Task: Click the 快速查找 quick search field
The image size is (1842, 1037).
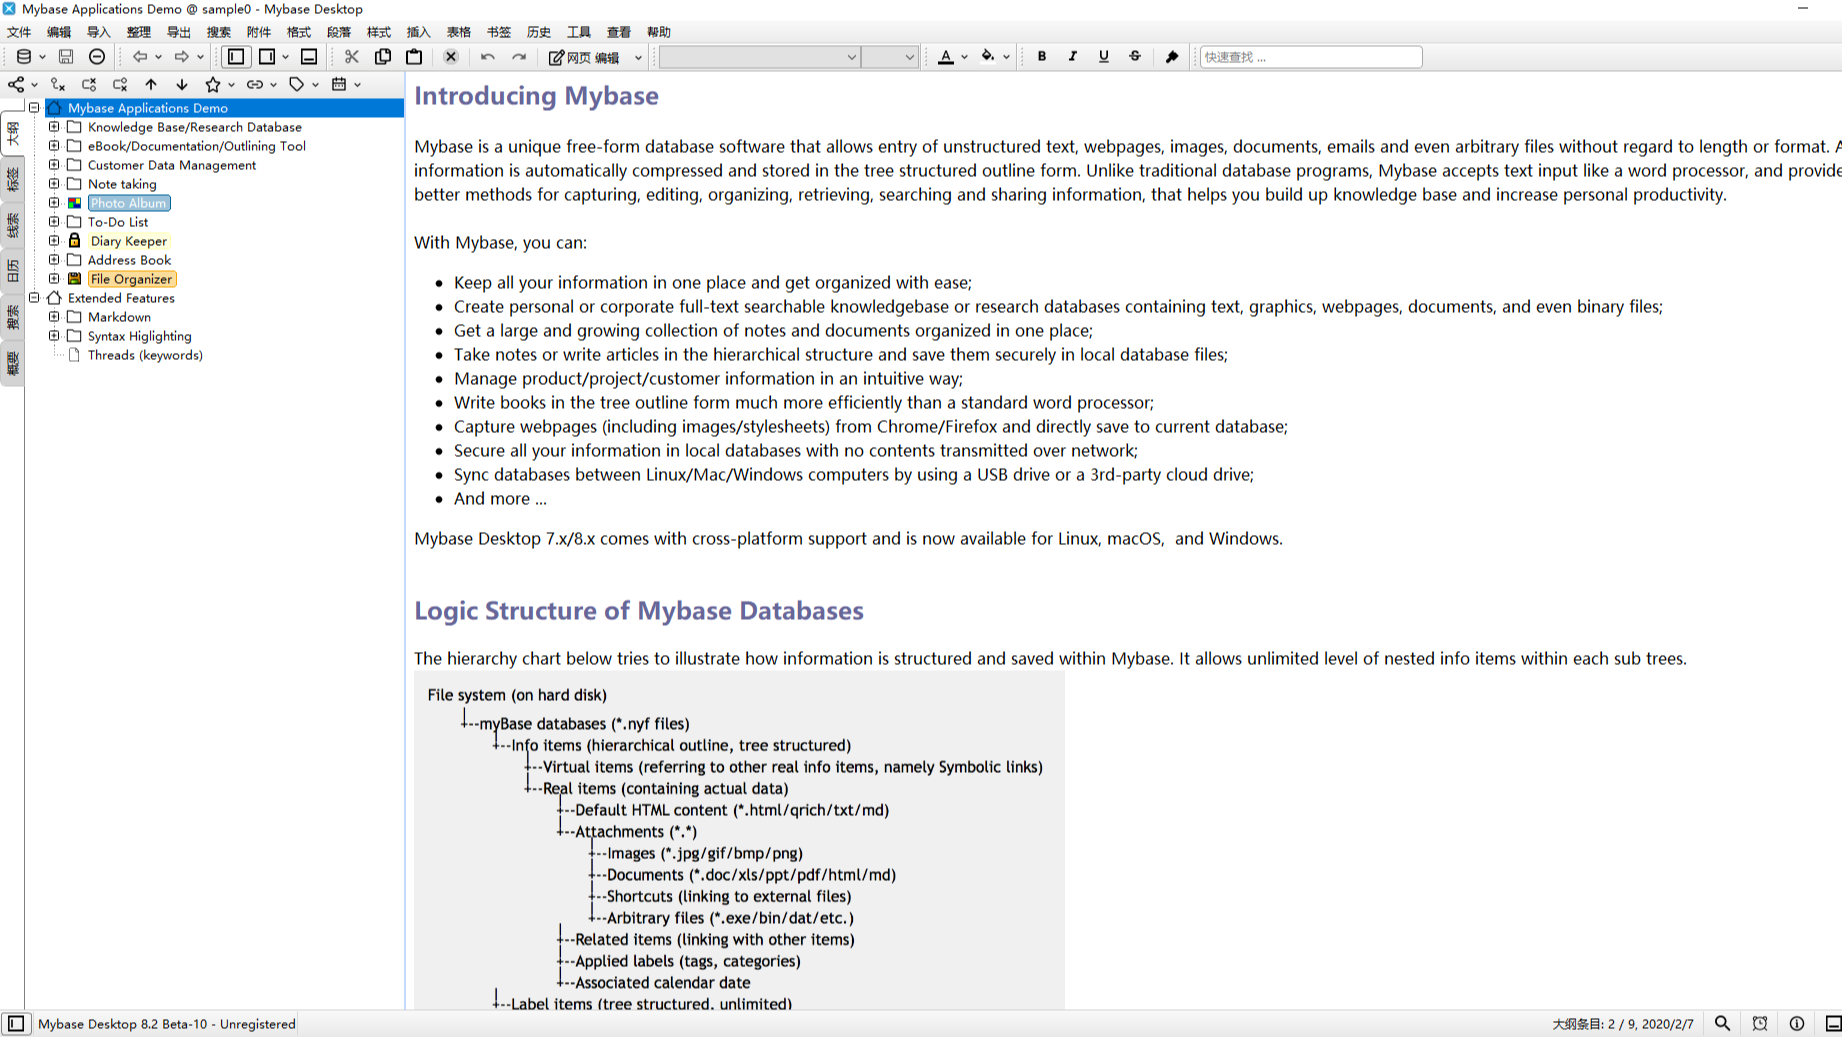Action: 1310,57
